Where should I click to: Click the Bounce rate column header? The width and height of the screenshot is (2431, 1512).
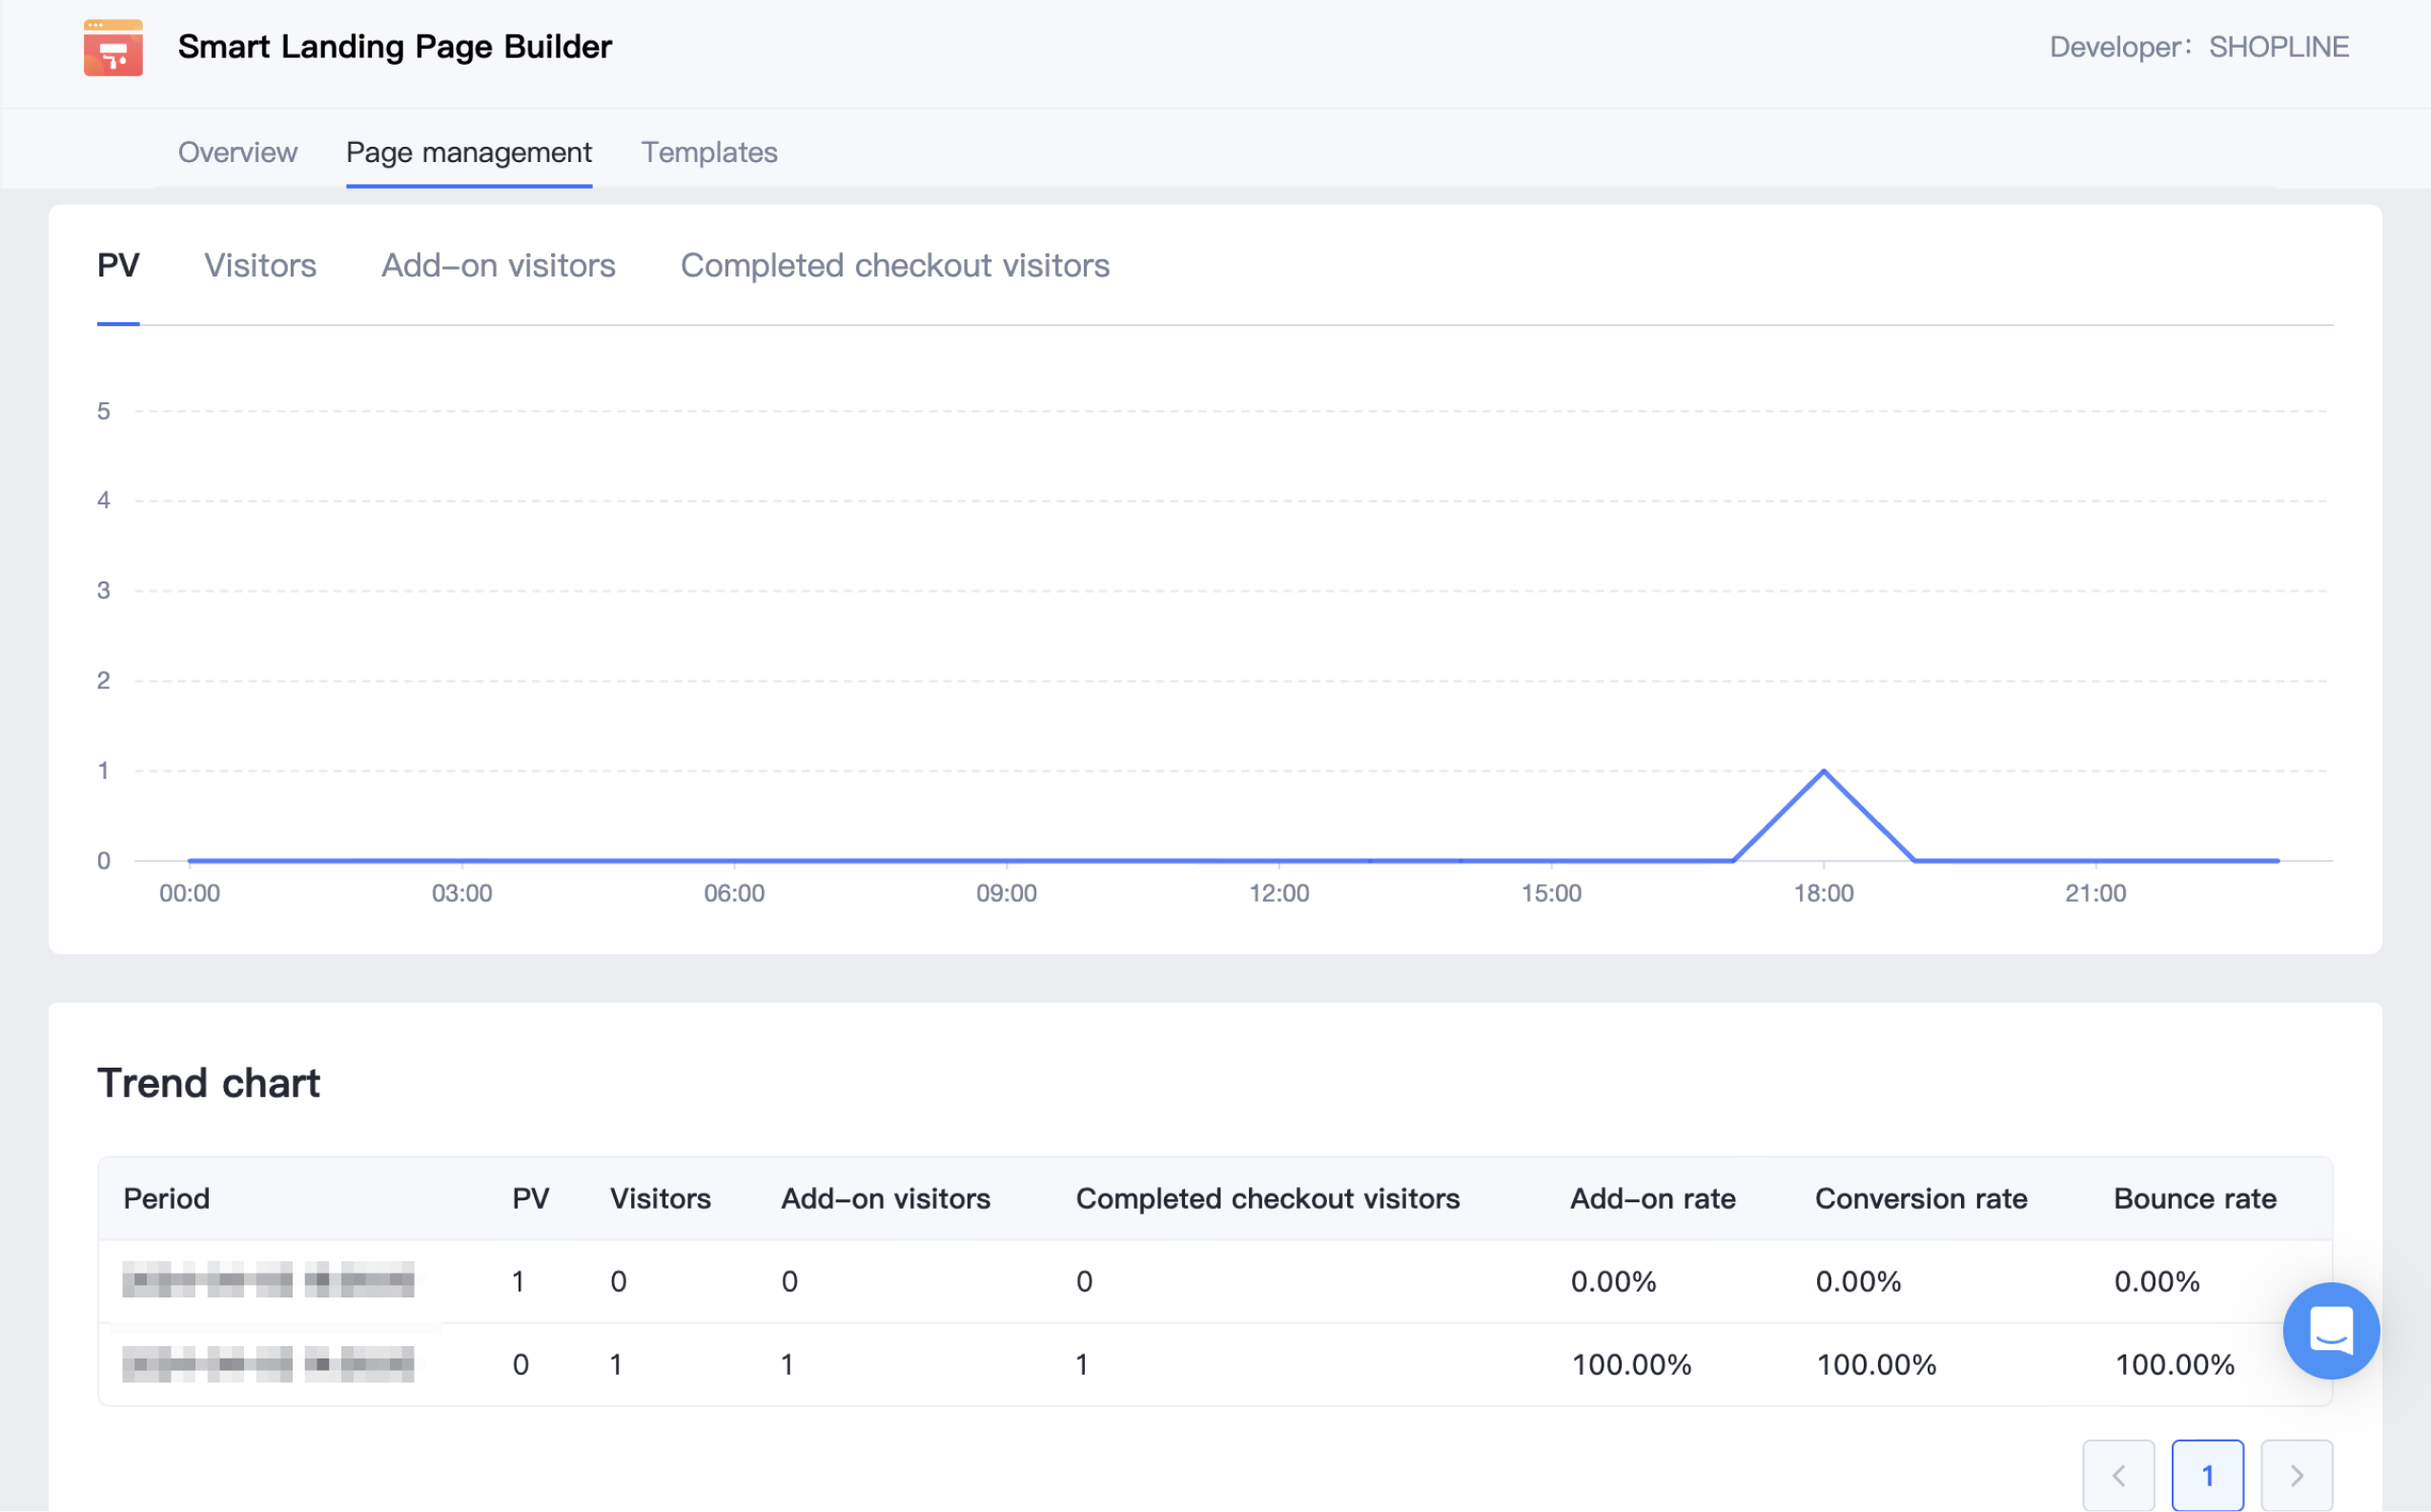tap(2194, 1198)
